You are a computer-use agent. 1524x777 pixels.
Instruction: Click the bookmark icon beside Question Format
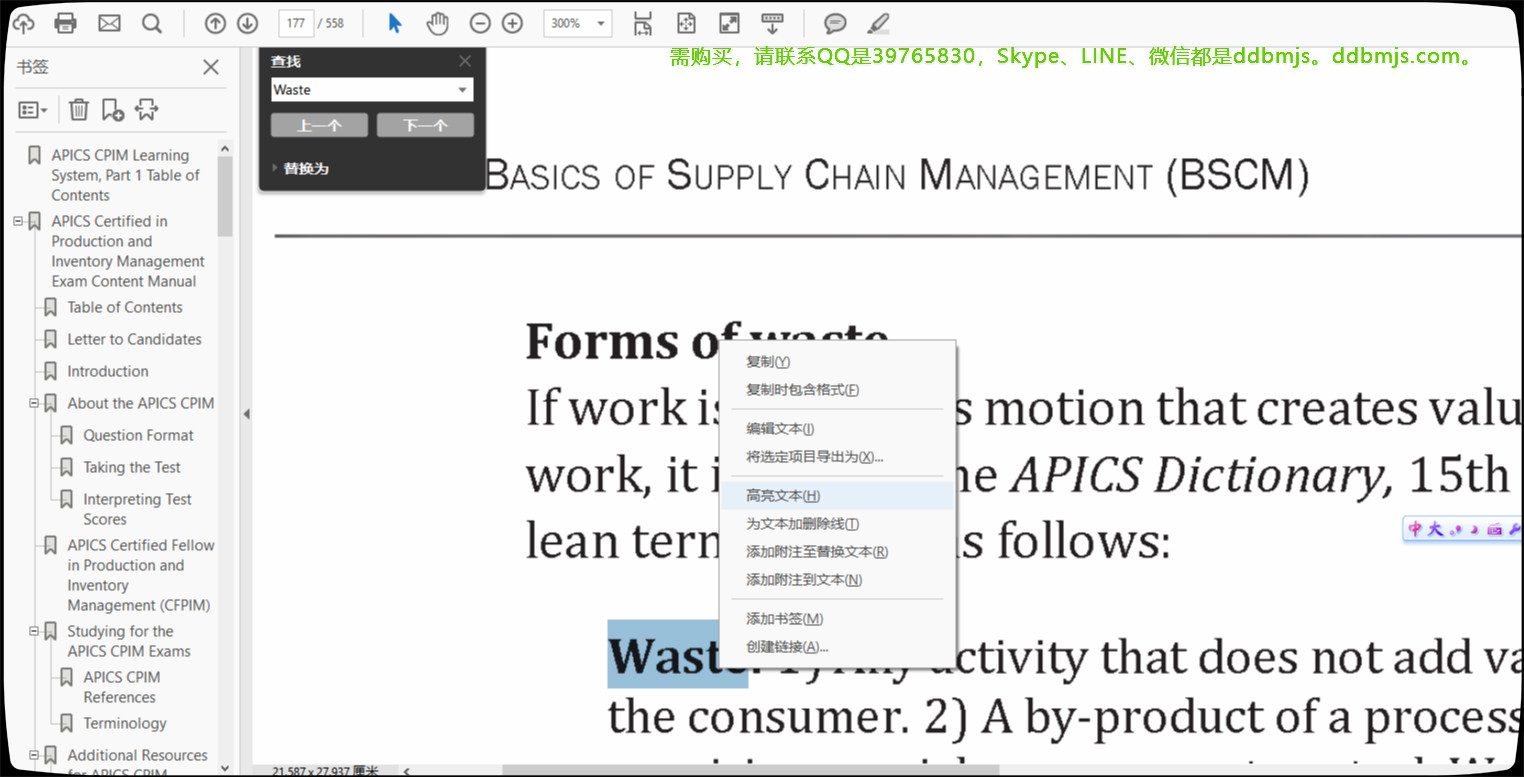[66, 436]
